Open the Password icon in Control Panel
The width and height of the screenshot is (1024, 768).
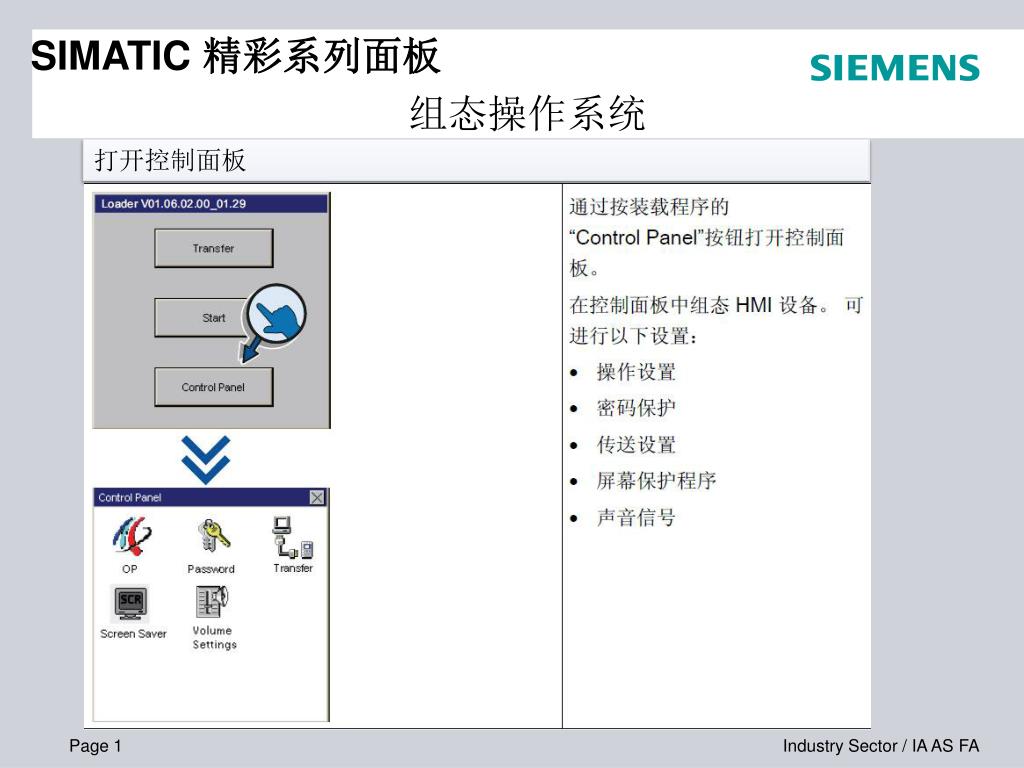coord(214,536)
